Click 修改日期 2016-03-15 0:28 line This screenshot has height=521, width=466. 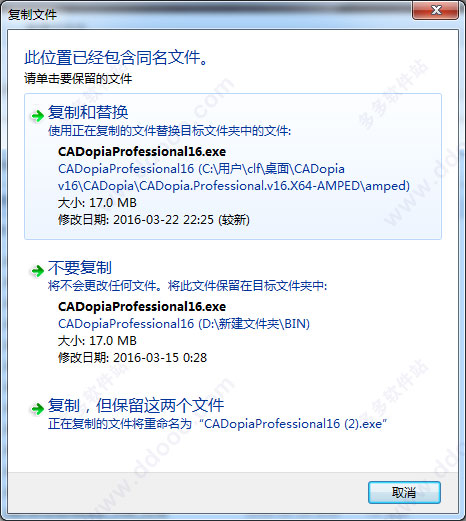point(132,358)
